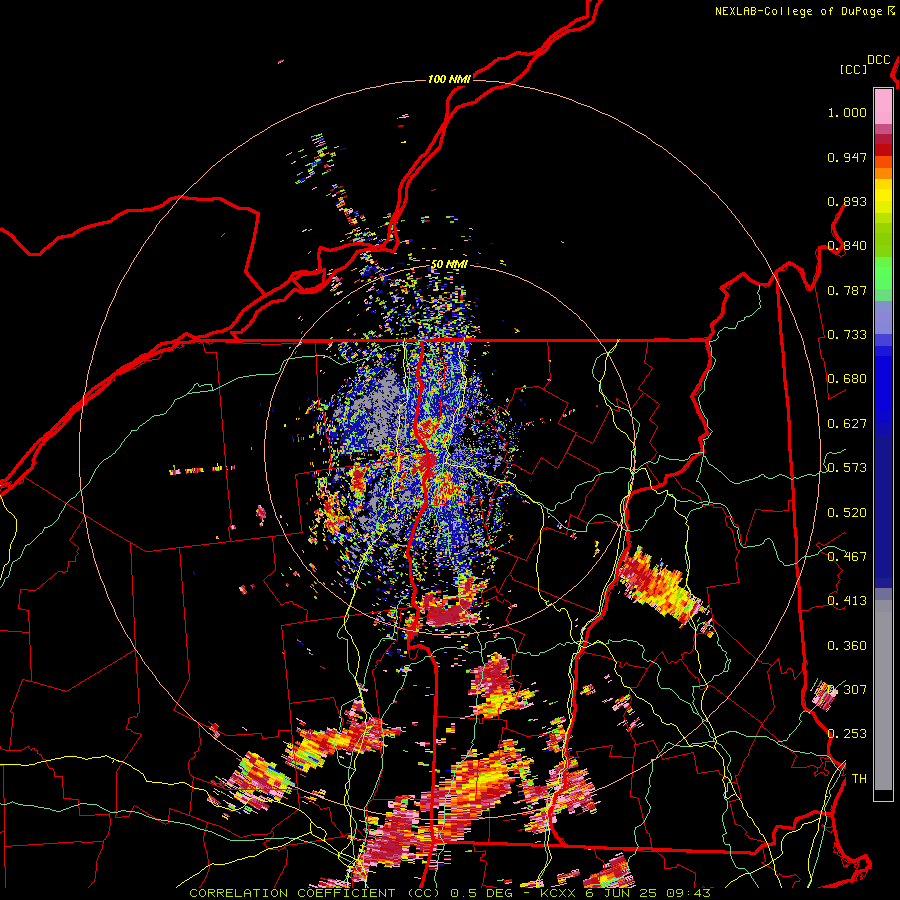Screen dimensions: 900x900
Task: Click the 6 JUN 25 09:43 timestamp
Action: [650, 893]
